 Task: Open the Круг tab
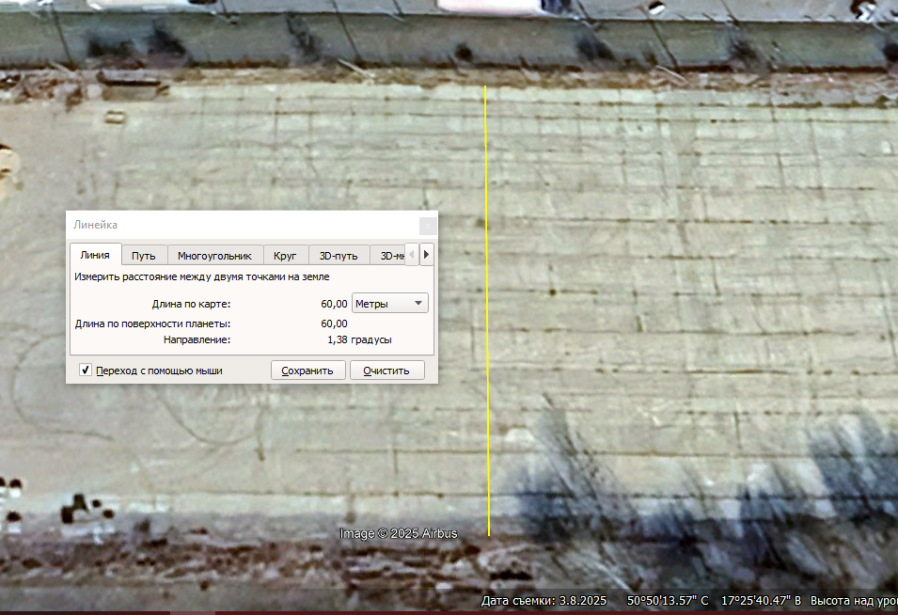pyautogui.click(x=285, y=255)
